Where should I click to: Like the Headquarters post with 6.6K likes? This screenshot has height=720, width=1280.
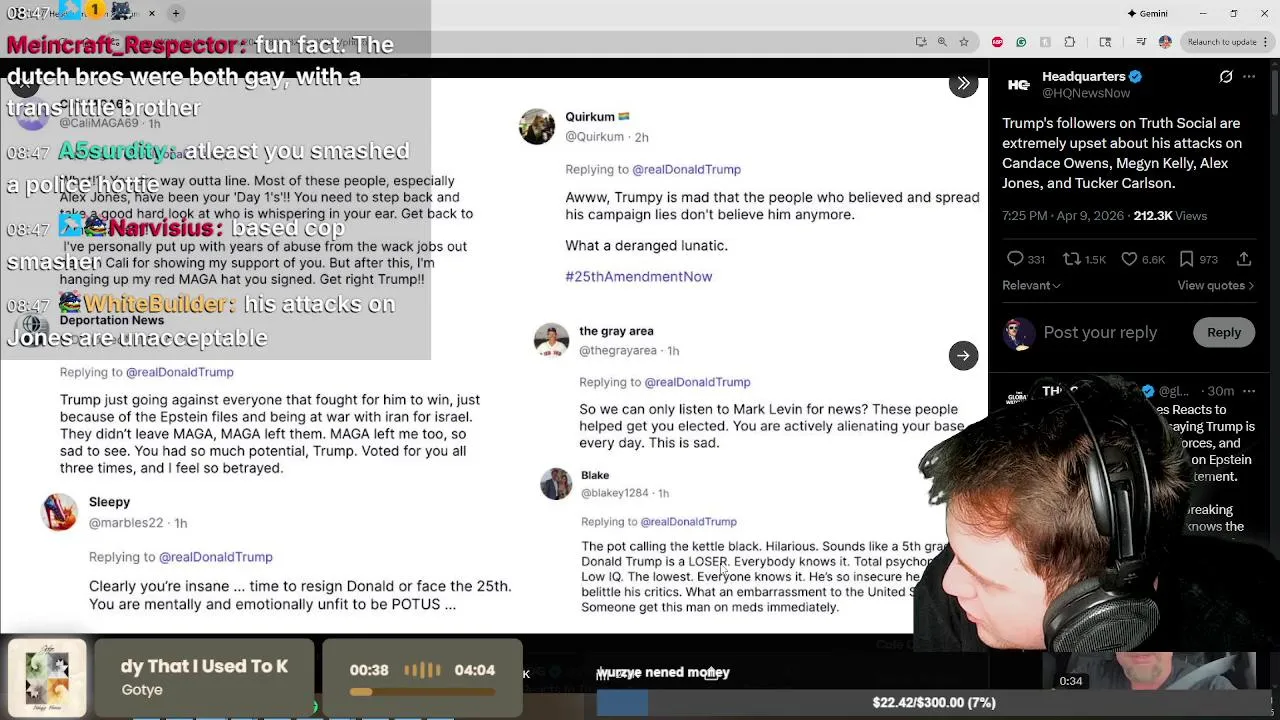click(1143, 259)
